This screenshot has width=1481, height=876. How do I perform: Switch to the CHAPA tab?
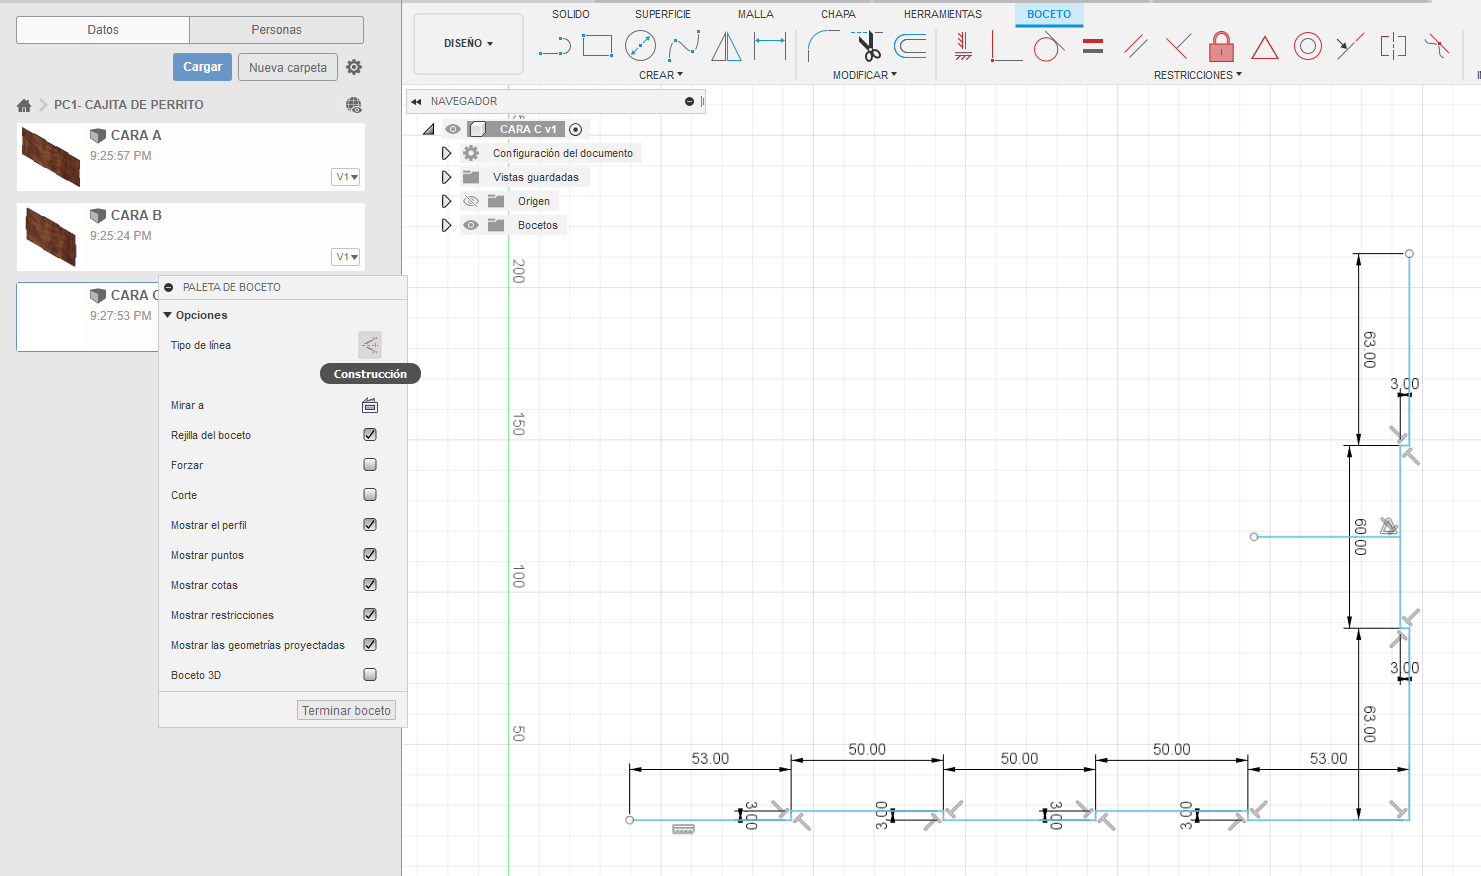tap(838, 14)
